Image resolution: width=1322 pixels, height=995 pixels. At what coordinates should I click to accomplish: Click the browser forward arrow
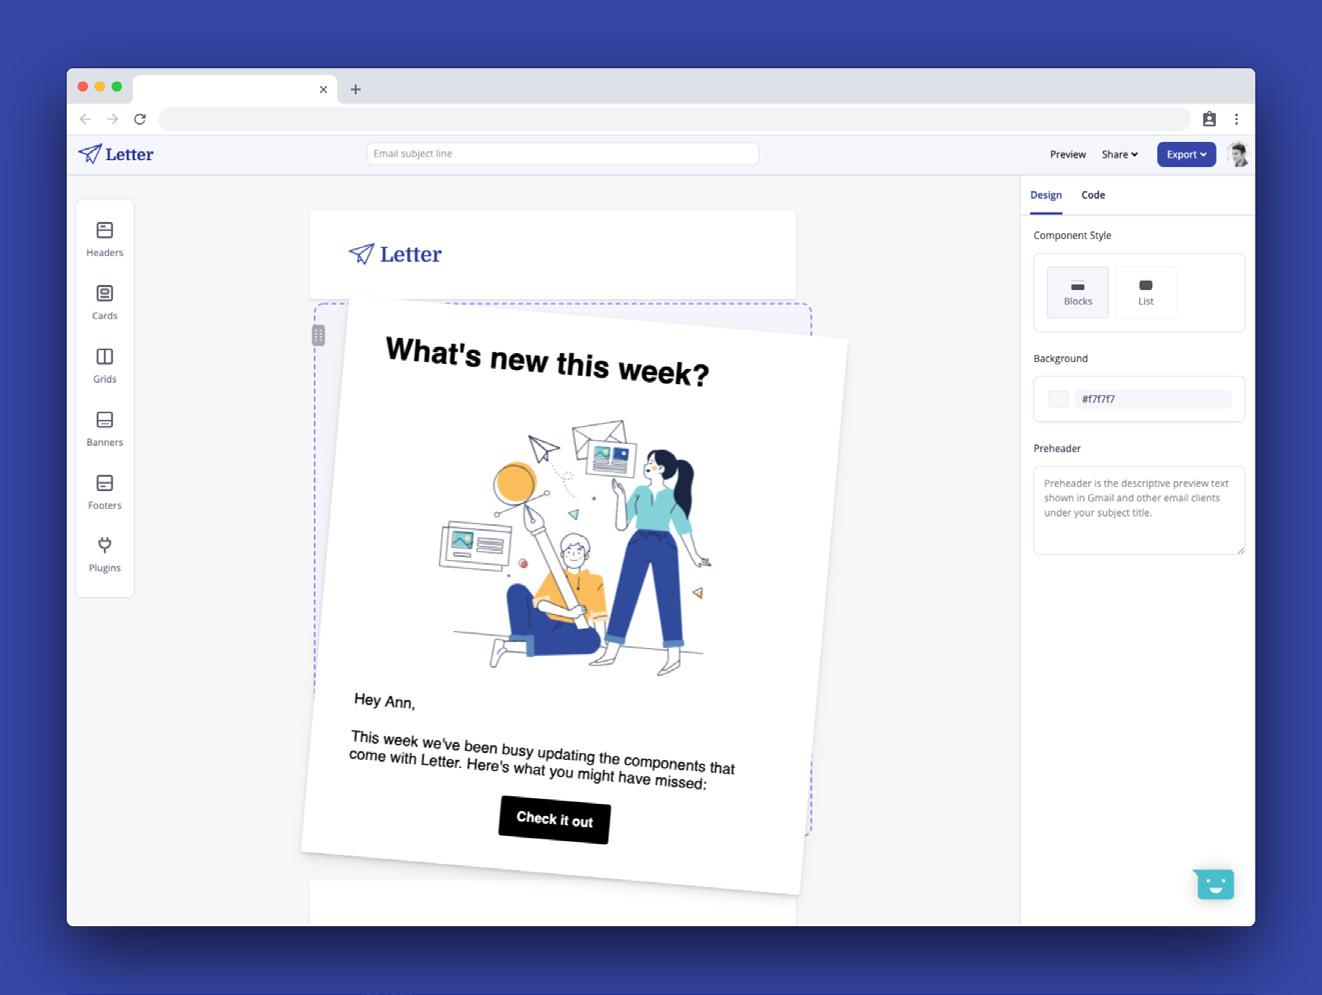(x=112, y=119)
